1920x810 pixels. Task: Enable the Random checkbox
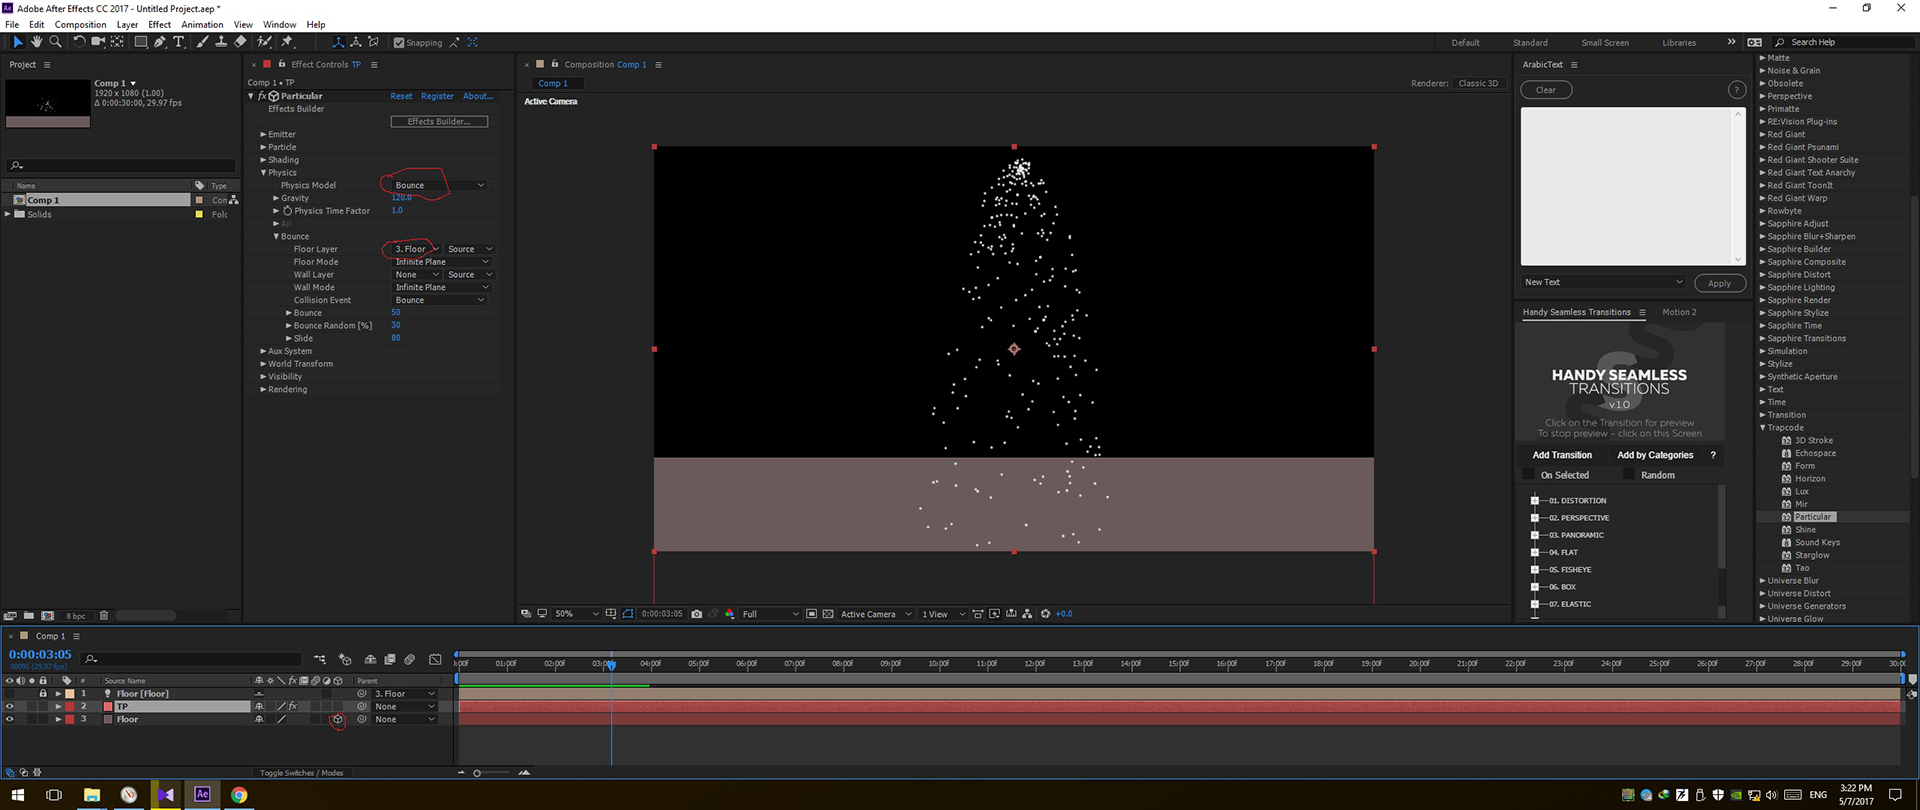[1628, 474]
